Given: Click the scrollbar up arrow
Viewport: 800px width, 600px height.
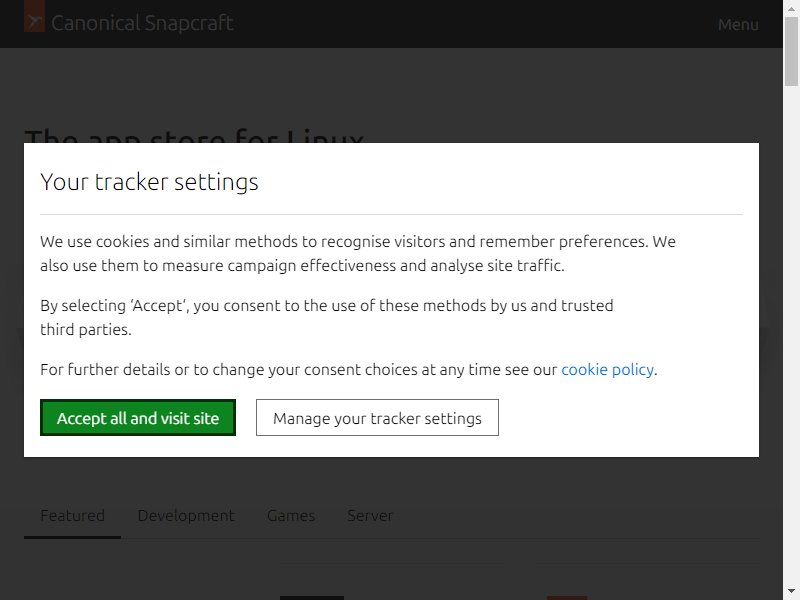Looking at the screenshot, I should pos(791,7).
